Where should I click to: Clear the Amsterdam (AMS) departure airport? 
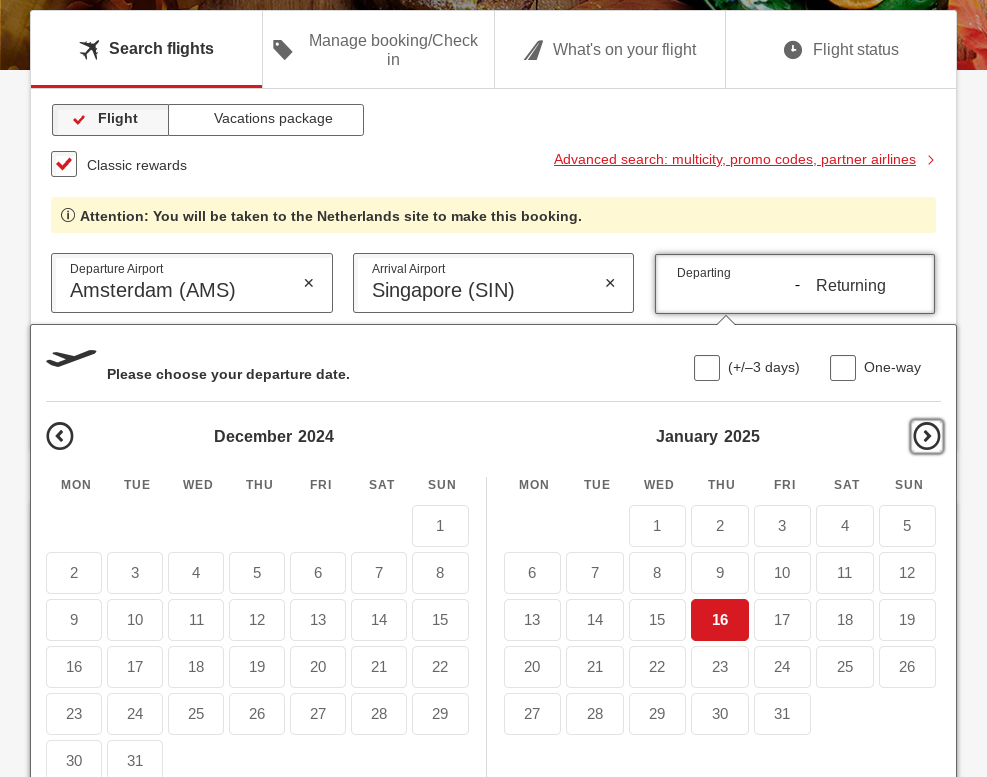(308, 283)
